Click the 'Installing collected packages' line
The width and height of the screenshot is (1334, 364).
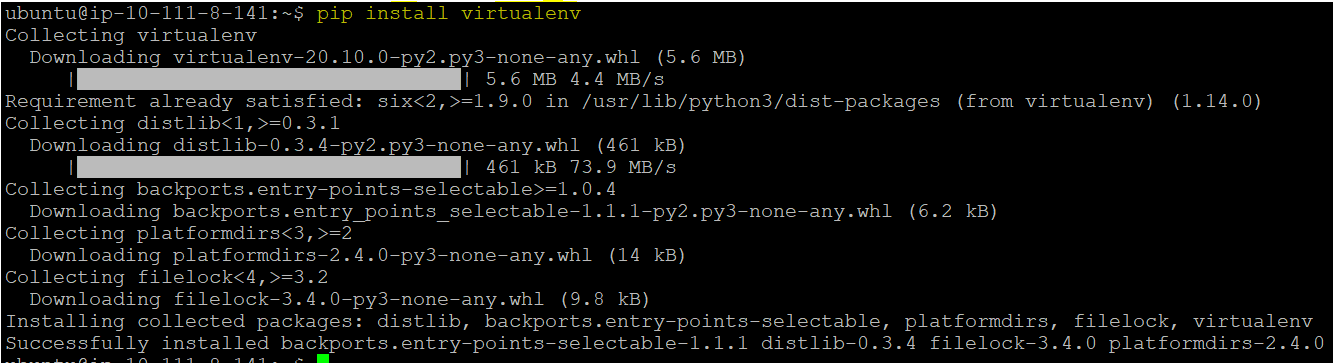point(658,321)
